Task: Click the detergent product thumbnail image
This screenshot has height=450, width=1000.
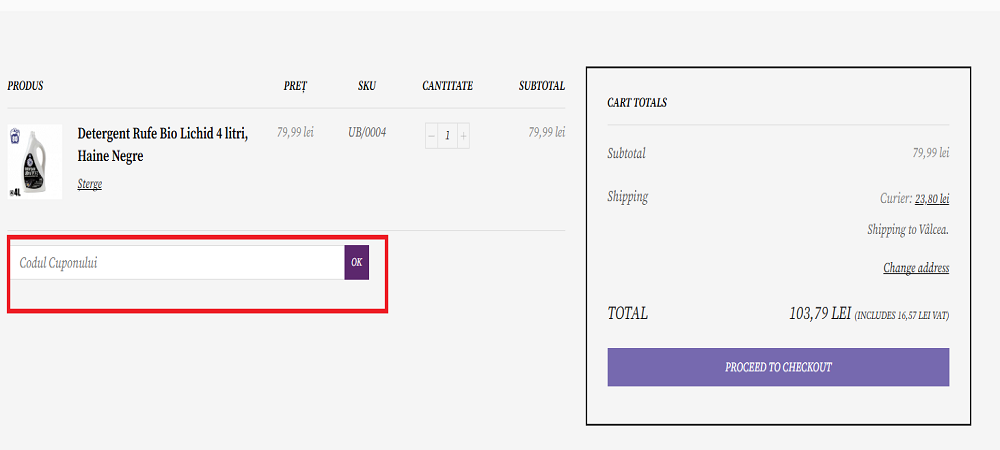Action: [x=35, y=162]
